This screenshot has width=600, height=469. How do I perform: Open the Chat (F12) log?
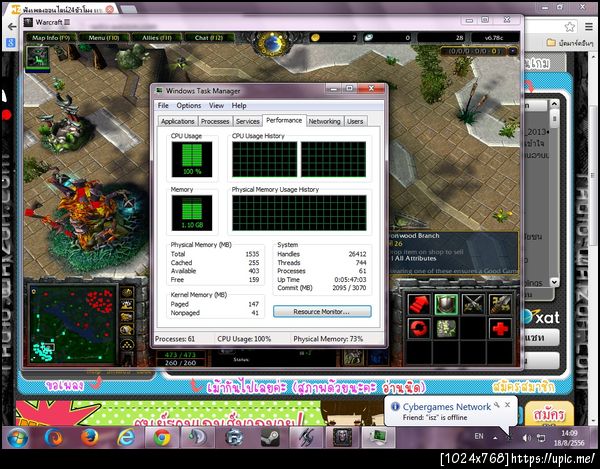coord(209,37)
